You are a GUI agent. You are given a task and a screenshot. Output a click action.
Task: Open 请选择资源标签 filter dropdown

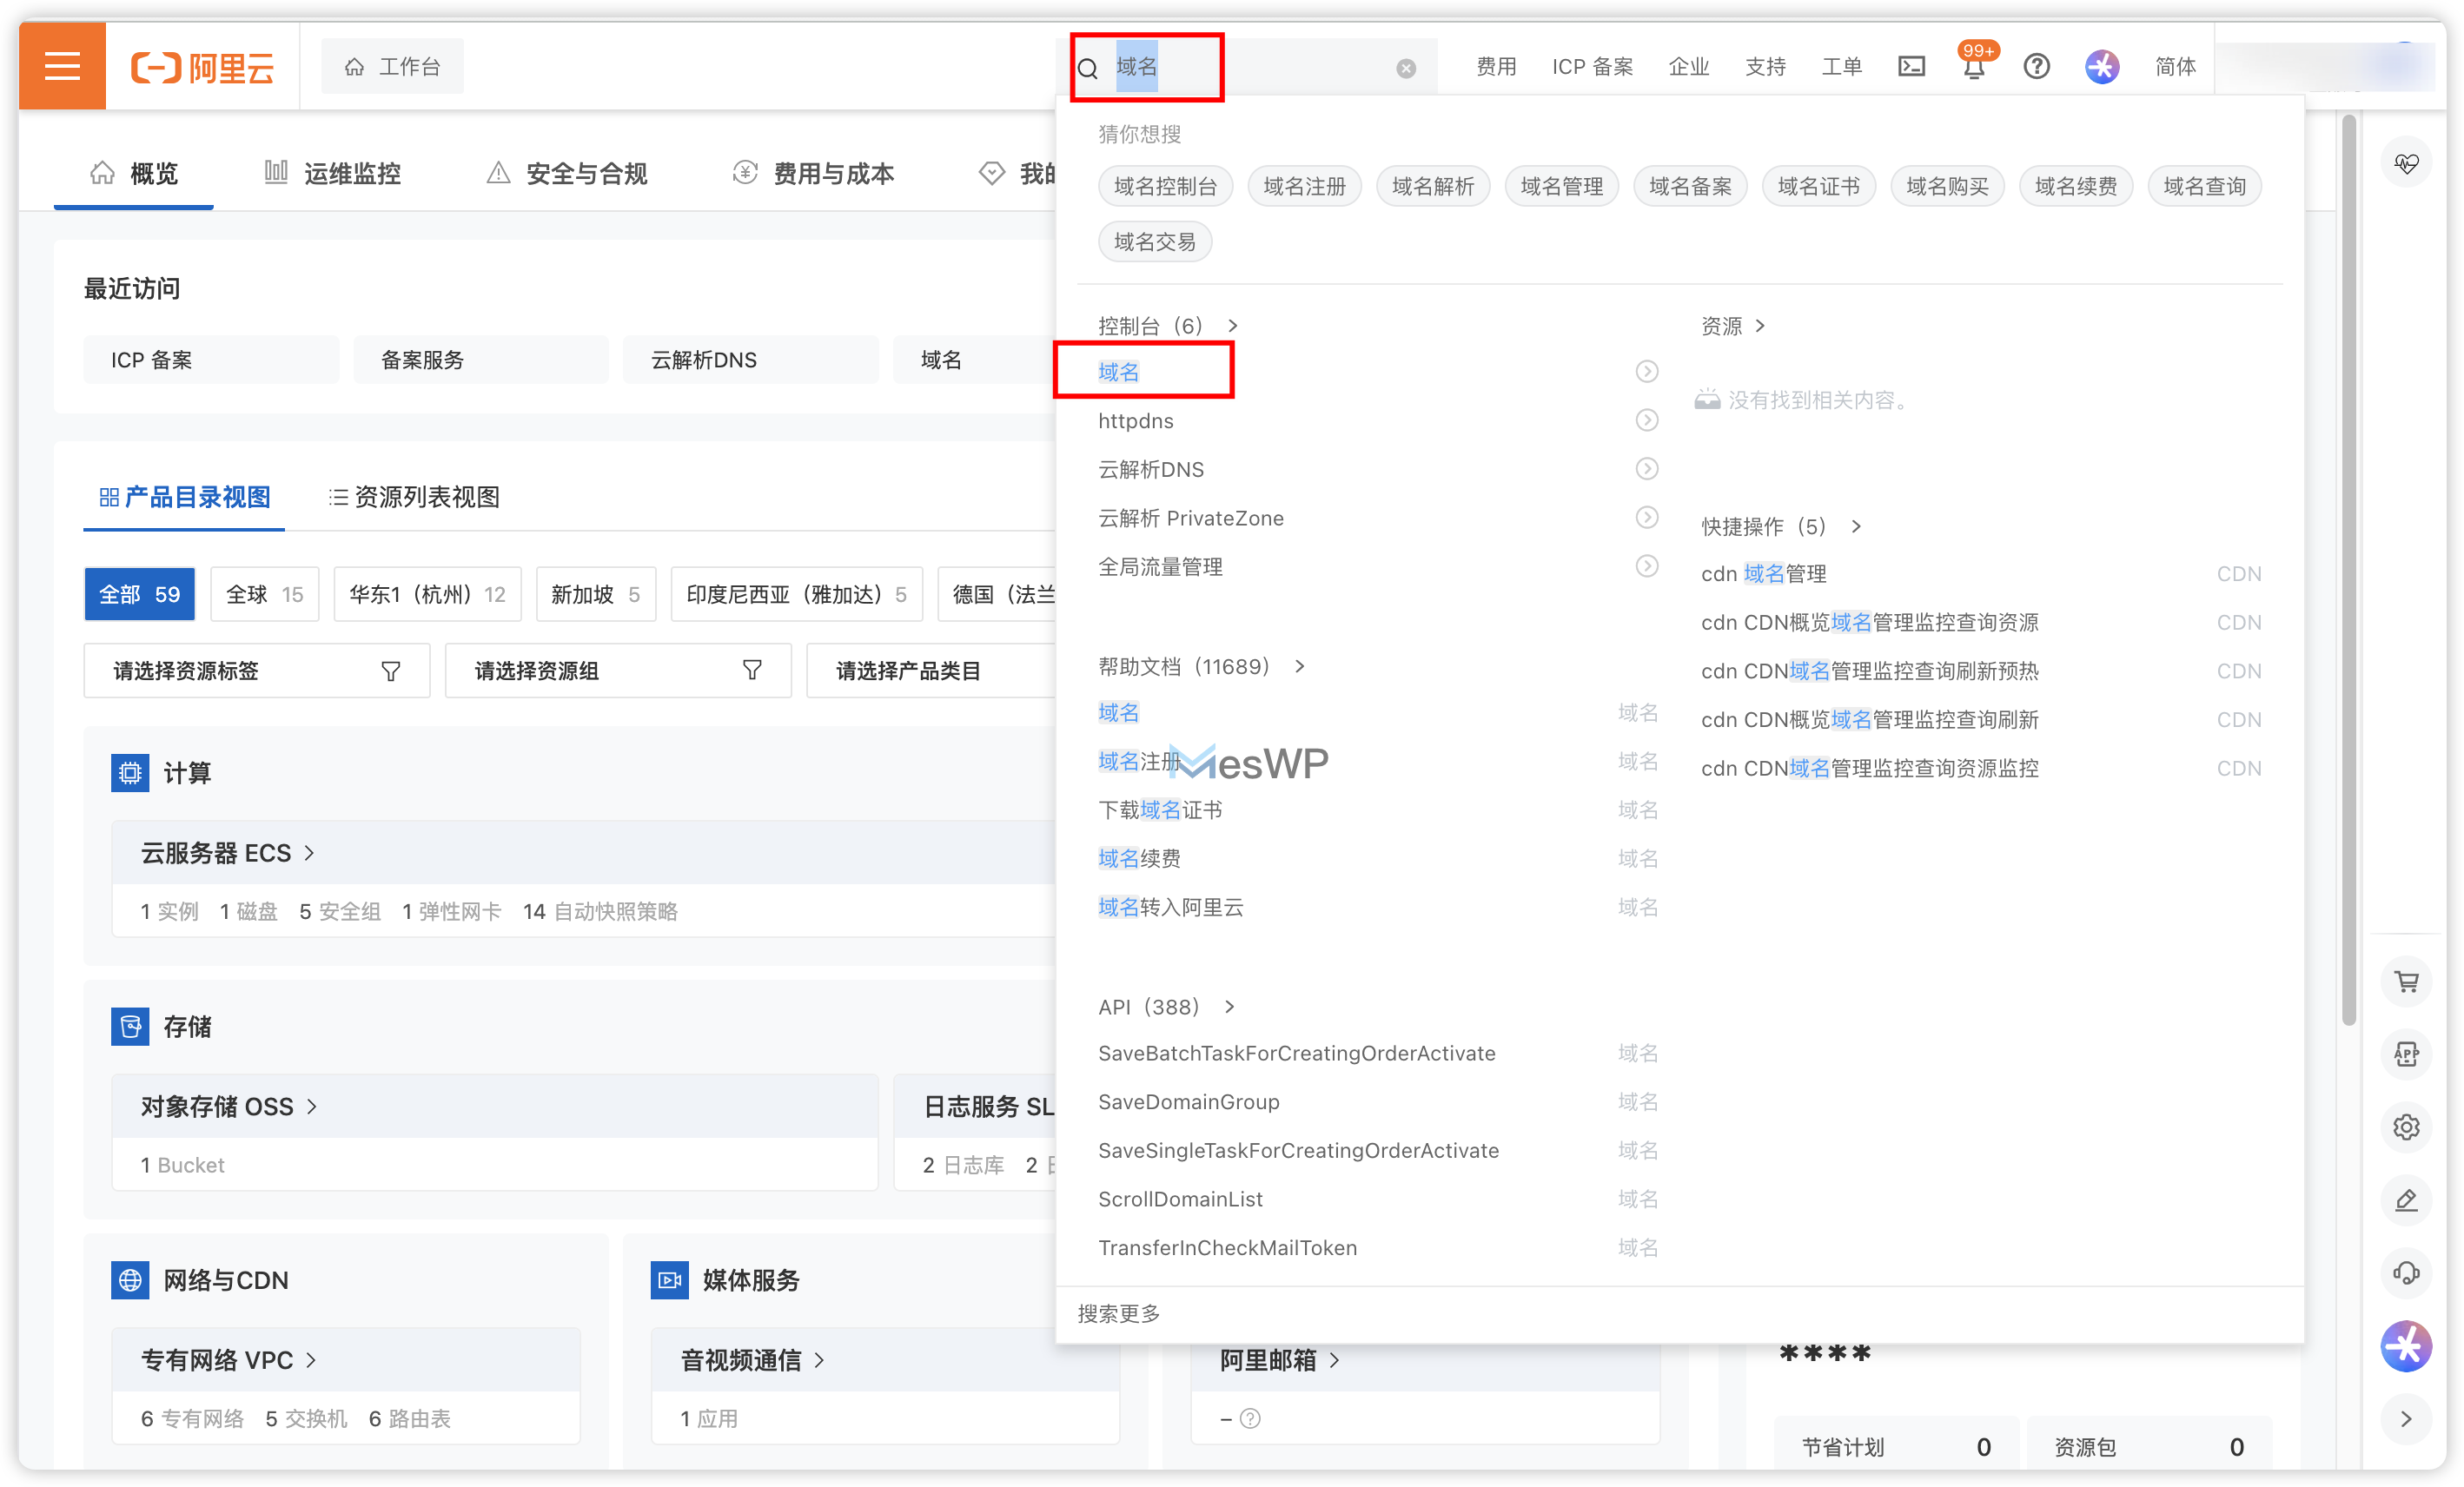(257, 671)
